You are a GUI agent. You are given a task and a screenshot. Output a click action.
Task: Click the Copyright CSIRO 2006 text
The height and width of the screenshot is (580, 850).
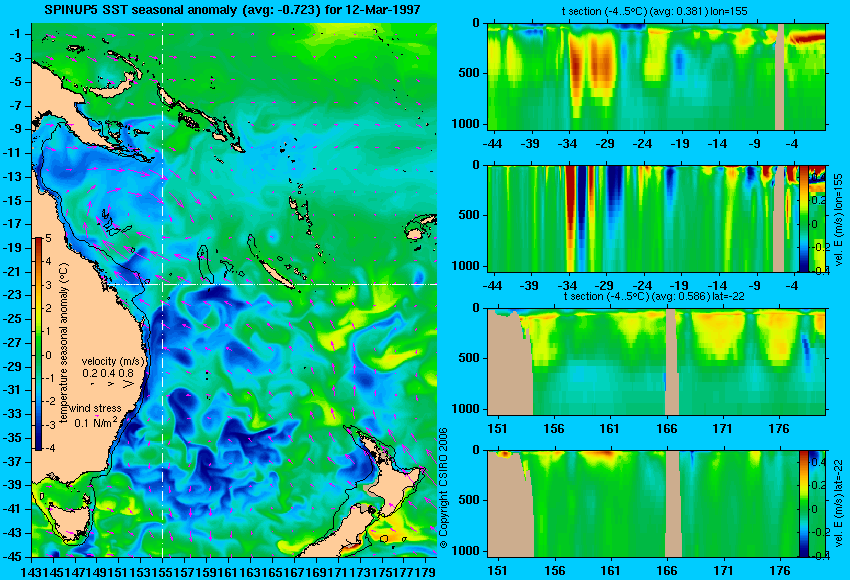coord(443,488)
